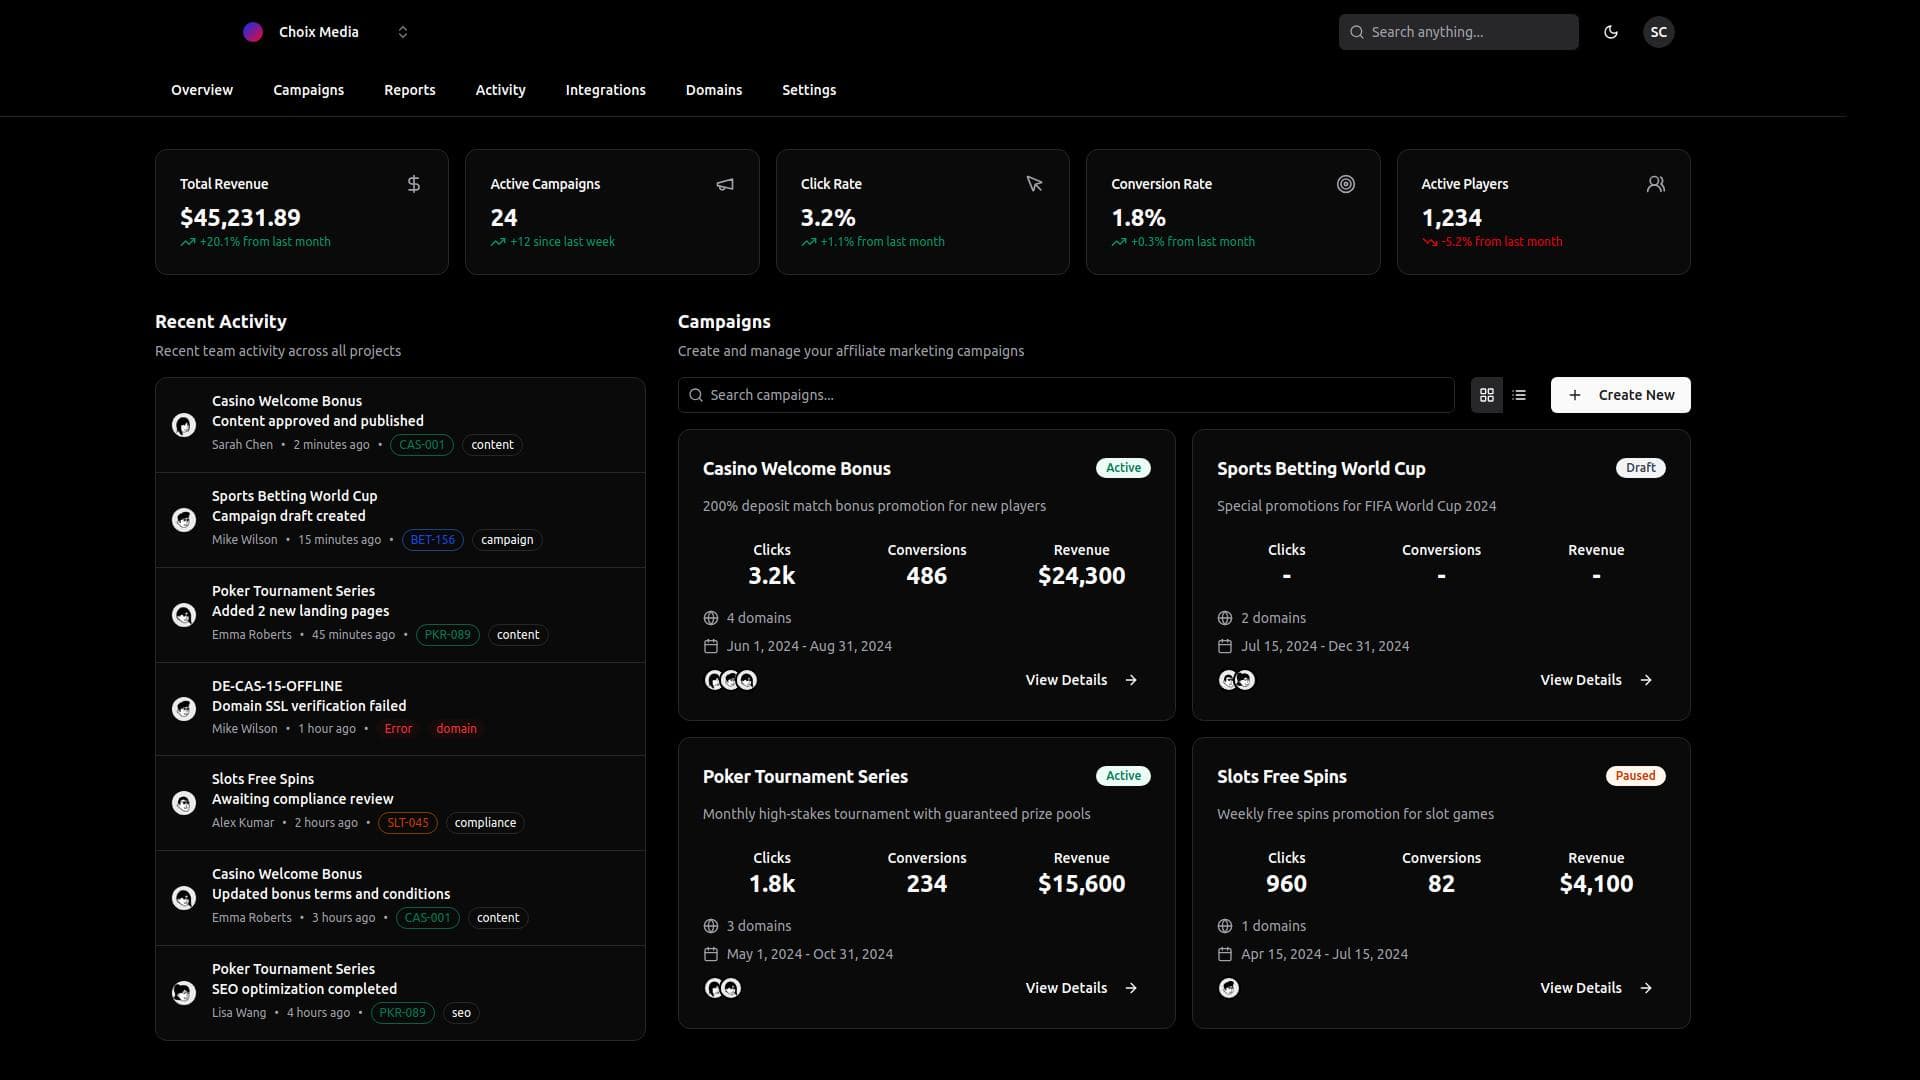Click the seo tag
The height and width of the screenshot is (1080, 1920).
click(x=461, y=1013)
